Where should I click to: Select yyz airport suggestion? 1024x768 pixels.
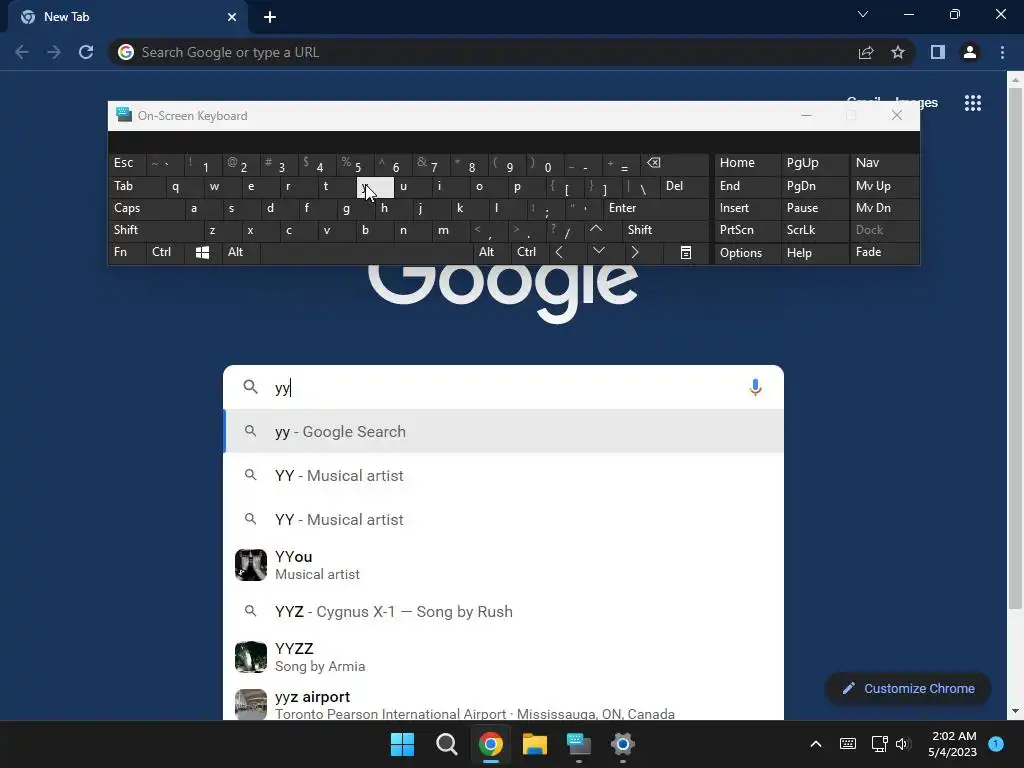(504, 704)
